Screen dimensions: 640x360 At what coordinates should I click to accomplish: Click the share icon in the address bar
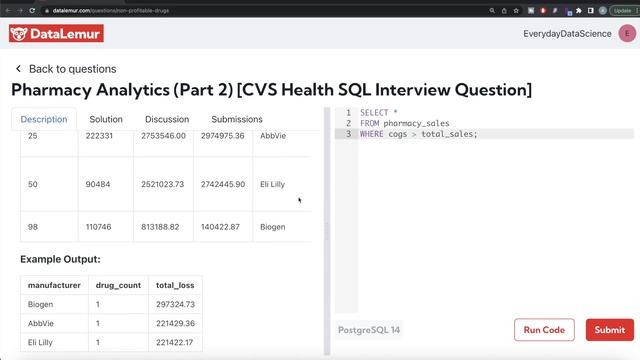504,11
